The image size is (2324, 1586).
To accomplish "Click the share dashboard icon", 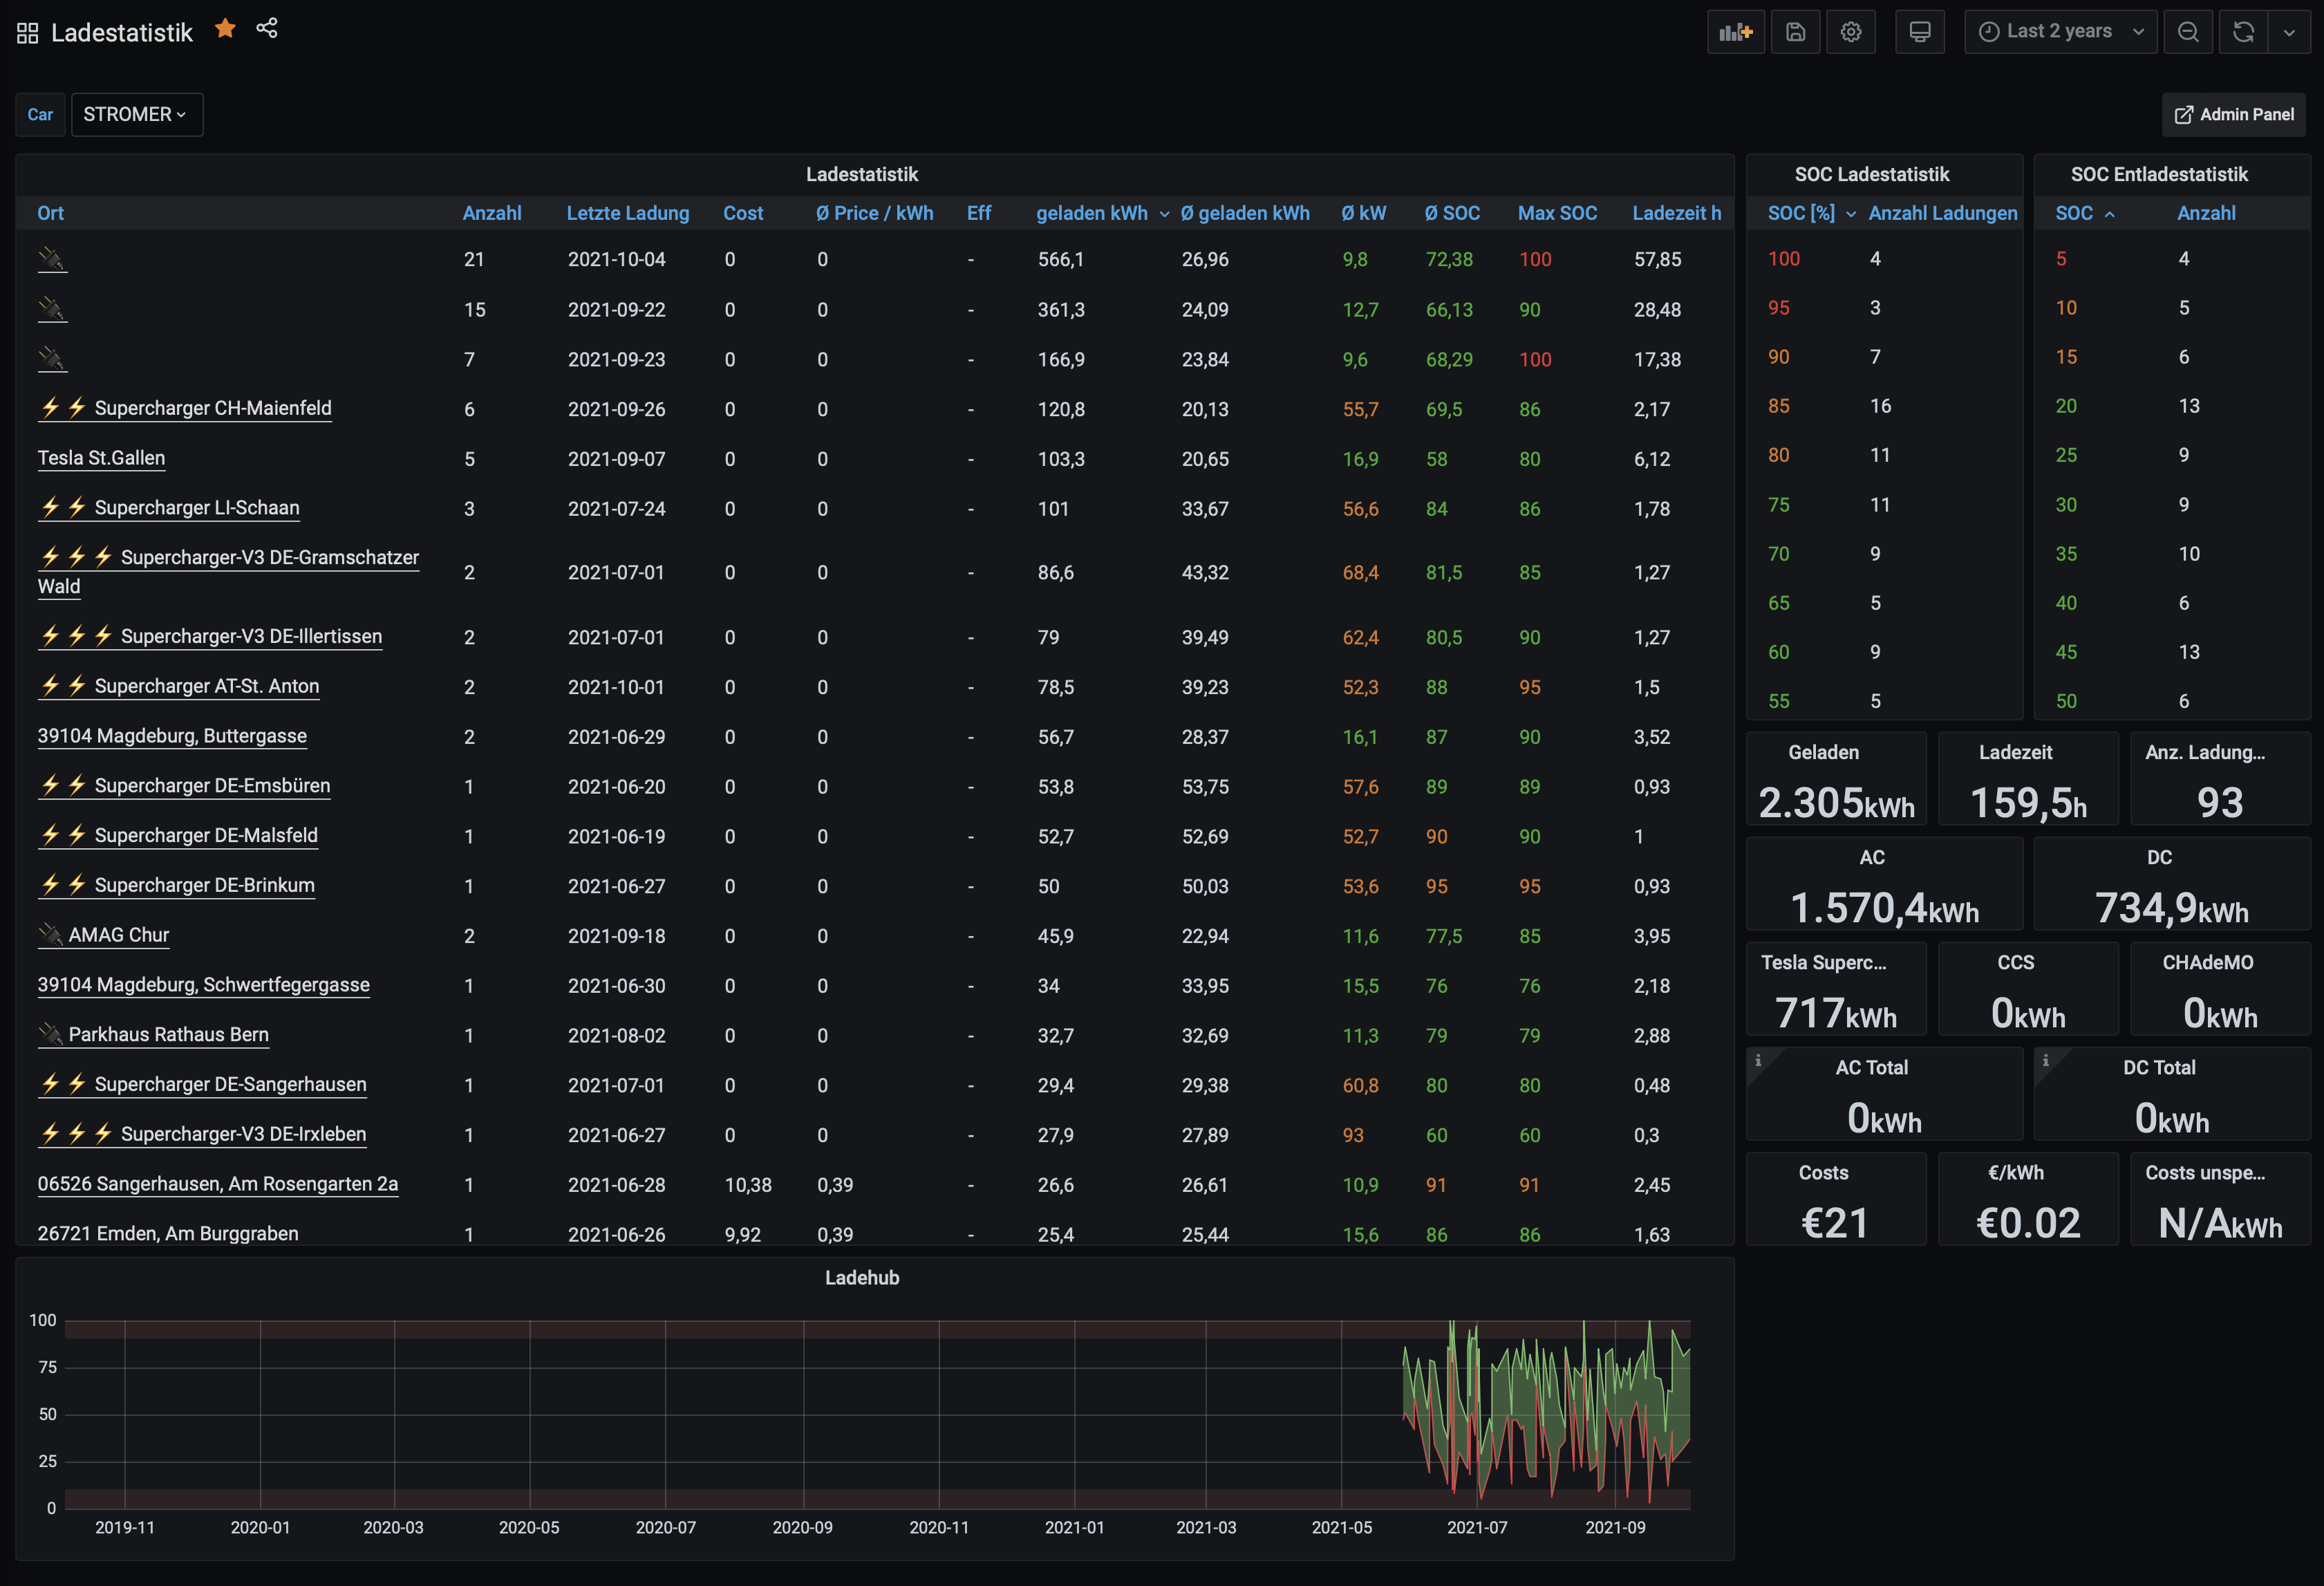I will tap(266, 29).
